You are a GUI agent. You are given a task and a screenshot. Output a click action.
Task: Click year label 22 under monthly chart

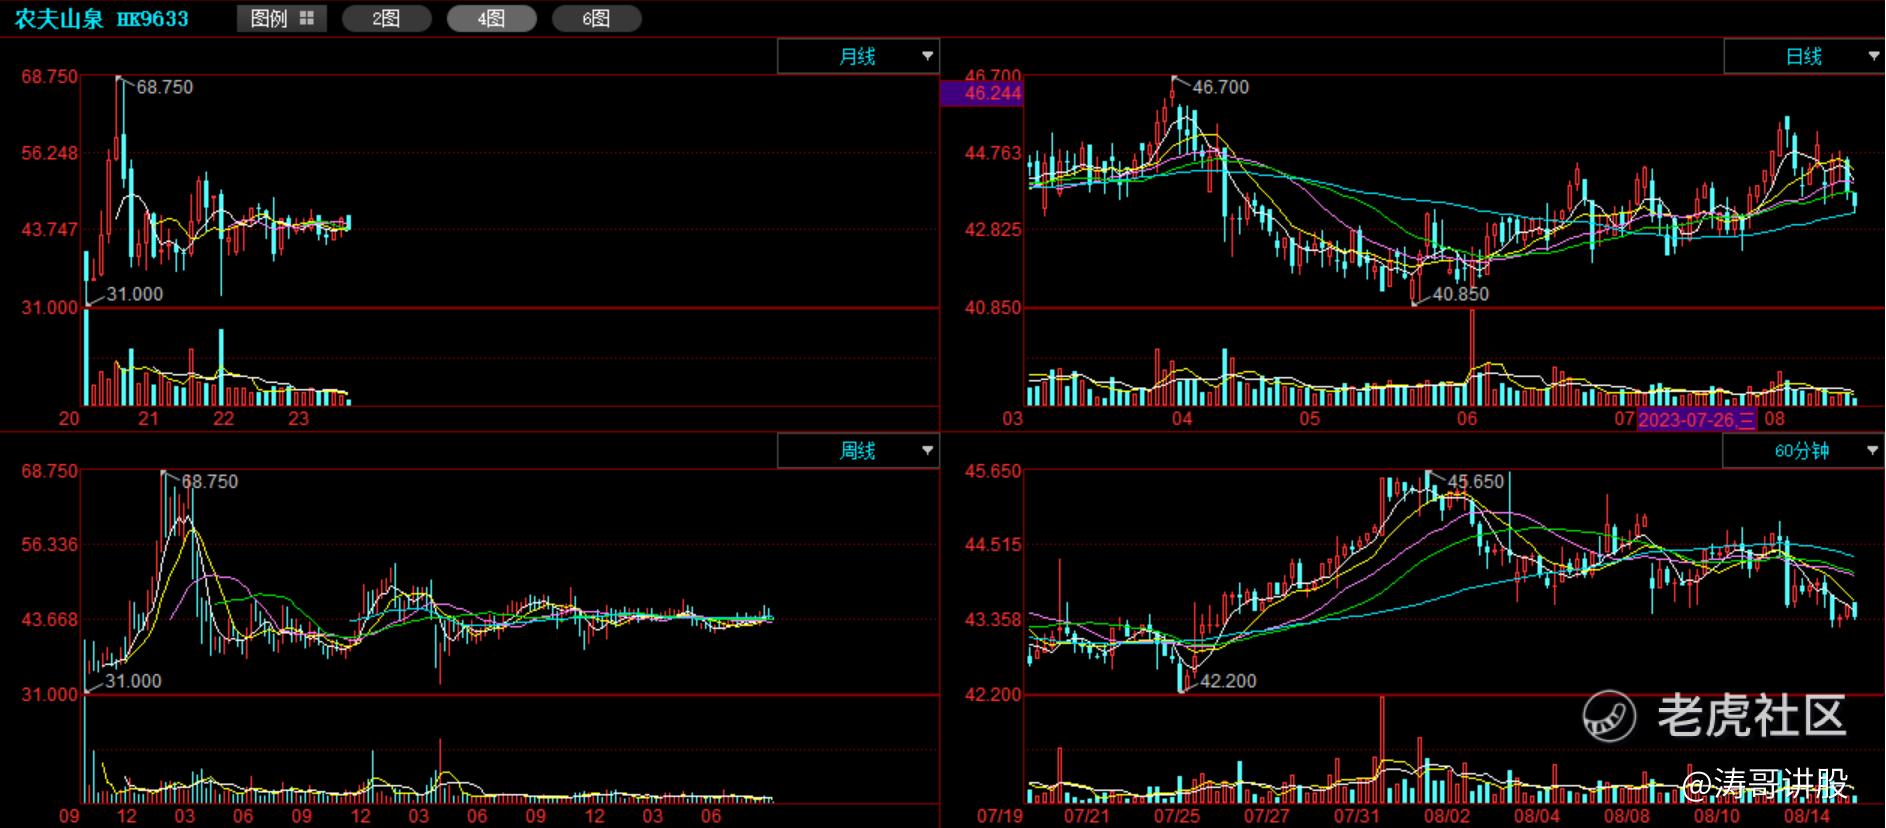coord(223,419)
